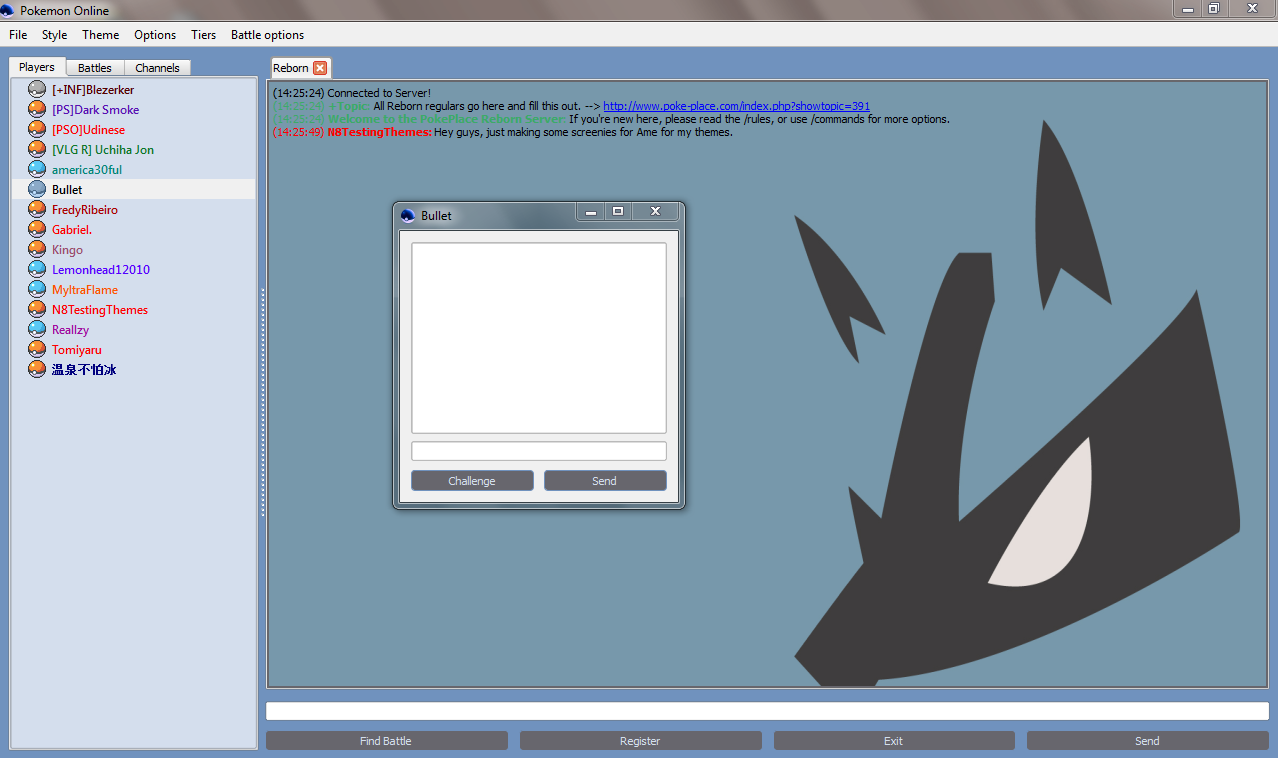Click pokeball icon next to FredyRibeiro
Viewport: 1278px width, 758px height.
tap(37, 209)
